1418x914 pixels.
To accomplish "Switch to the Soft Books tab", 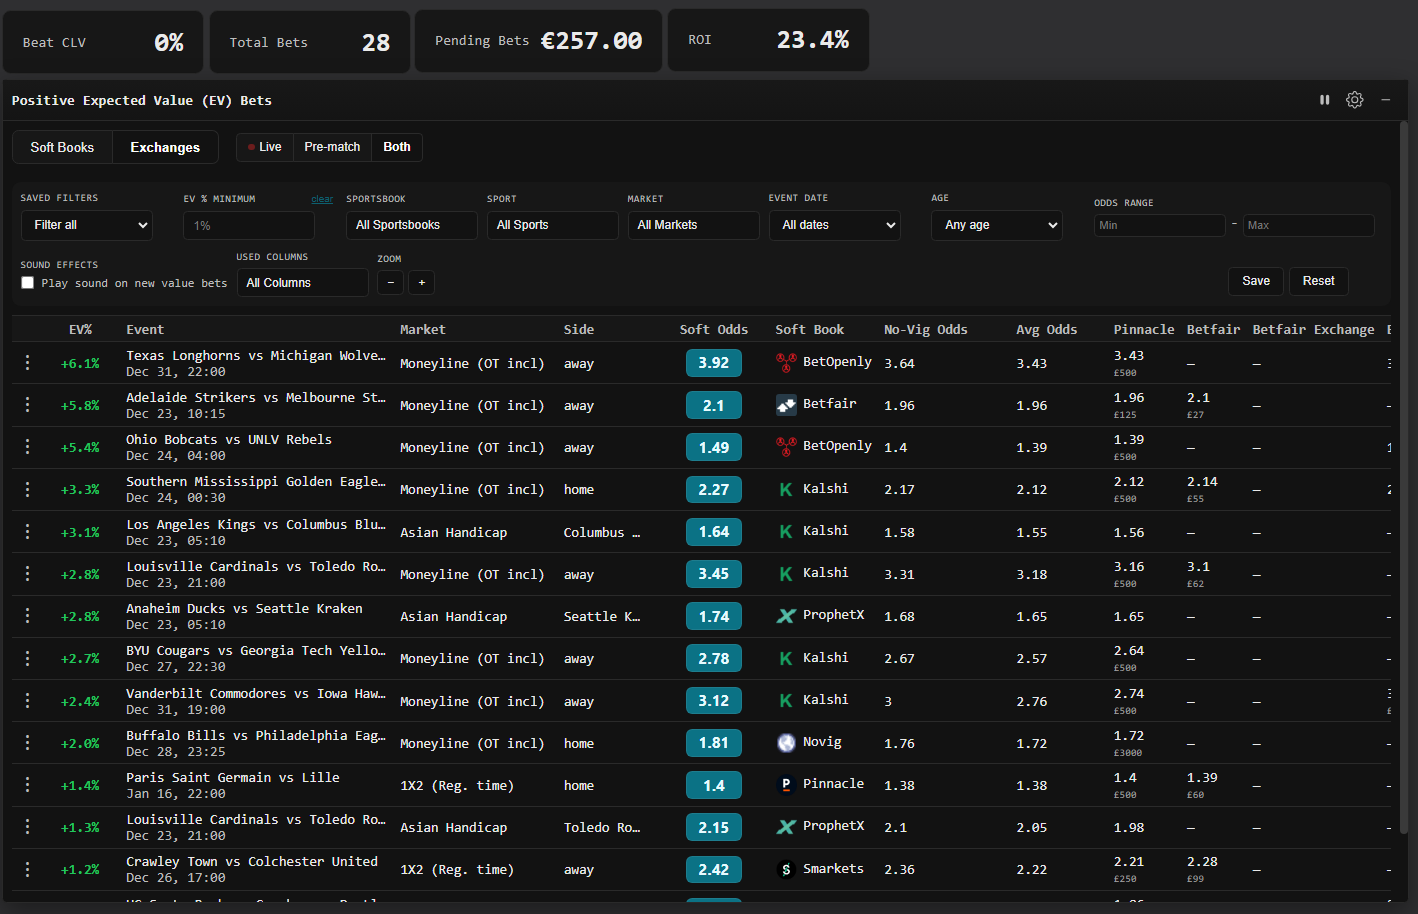I will coord(62,146).
